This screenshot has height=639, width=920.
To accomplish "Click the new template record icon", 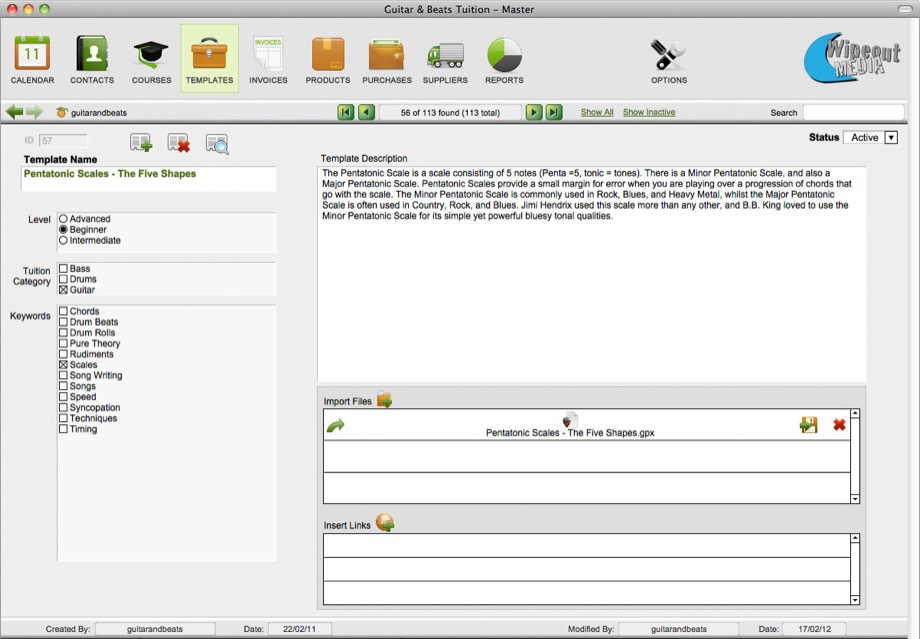I will coord(140,144).
